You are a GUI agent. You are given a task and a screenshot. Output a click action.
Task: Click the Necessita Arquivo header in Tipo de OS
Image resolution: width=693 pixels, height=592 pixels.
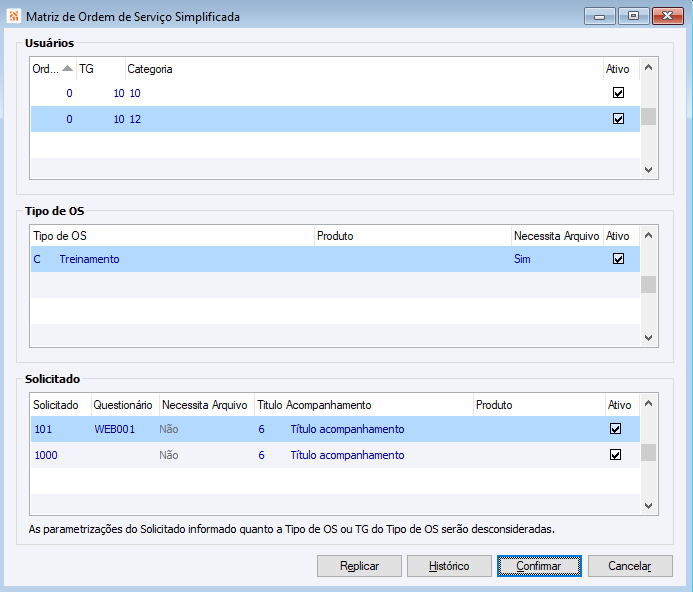[x=556, y=236]
